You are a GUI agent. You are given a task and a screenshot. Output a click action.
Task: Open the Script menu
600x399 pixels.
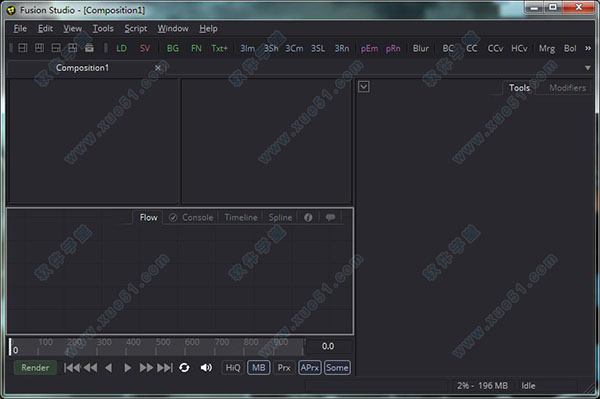(x=135, y=29)
